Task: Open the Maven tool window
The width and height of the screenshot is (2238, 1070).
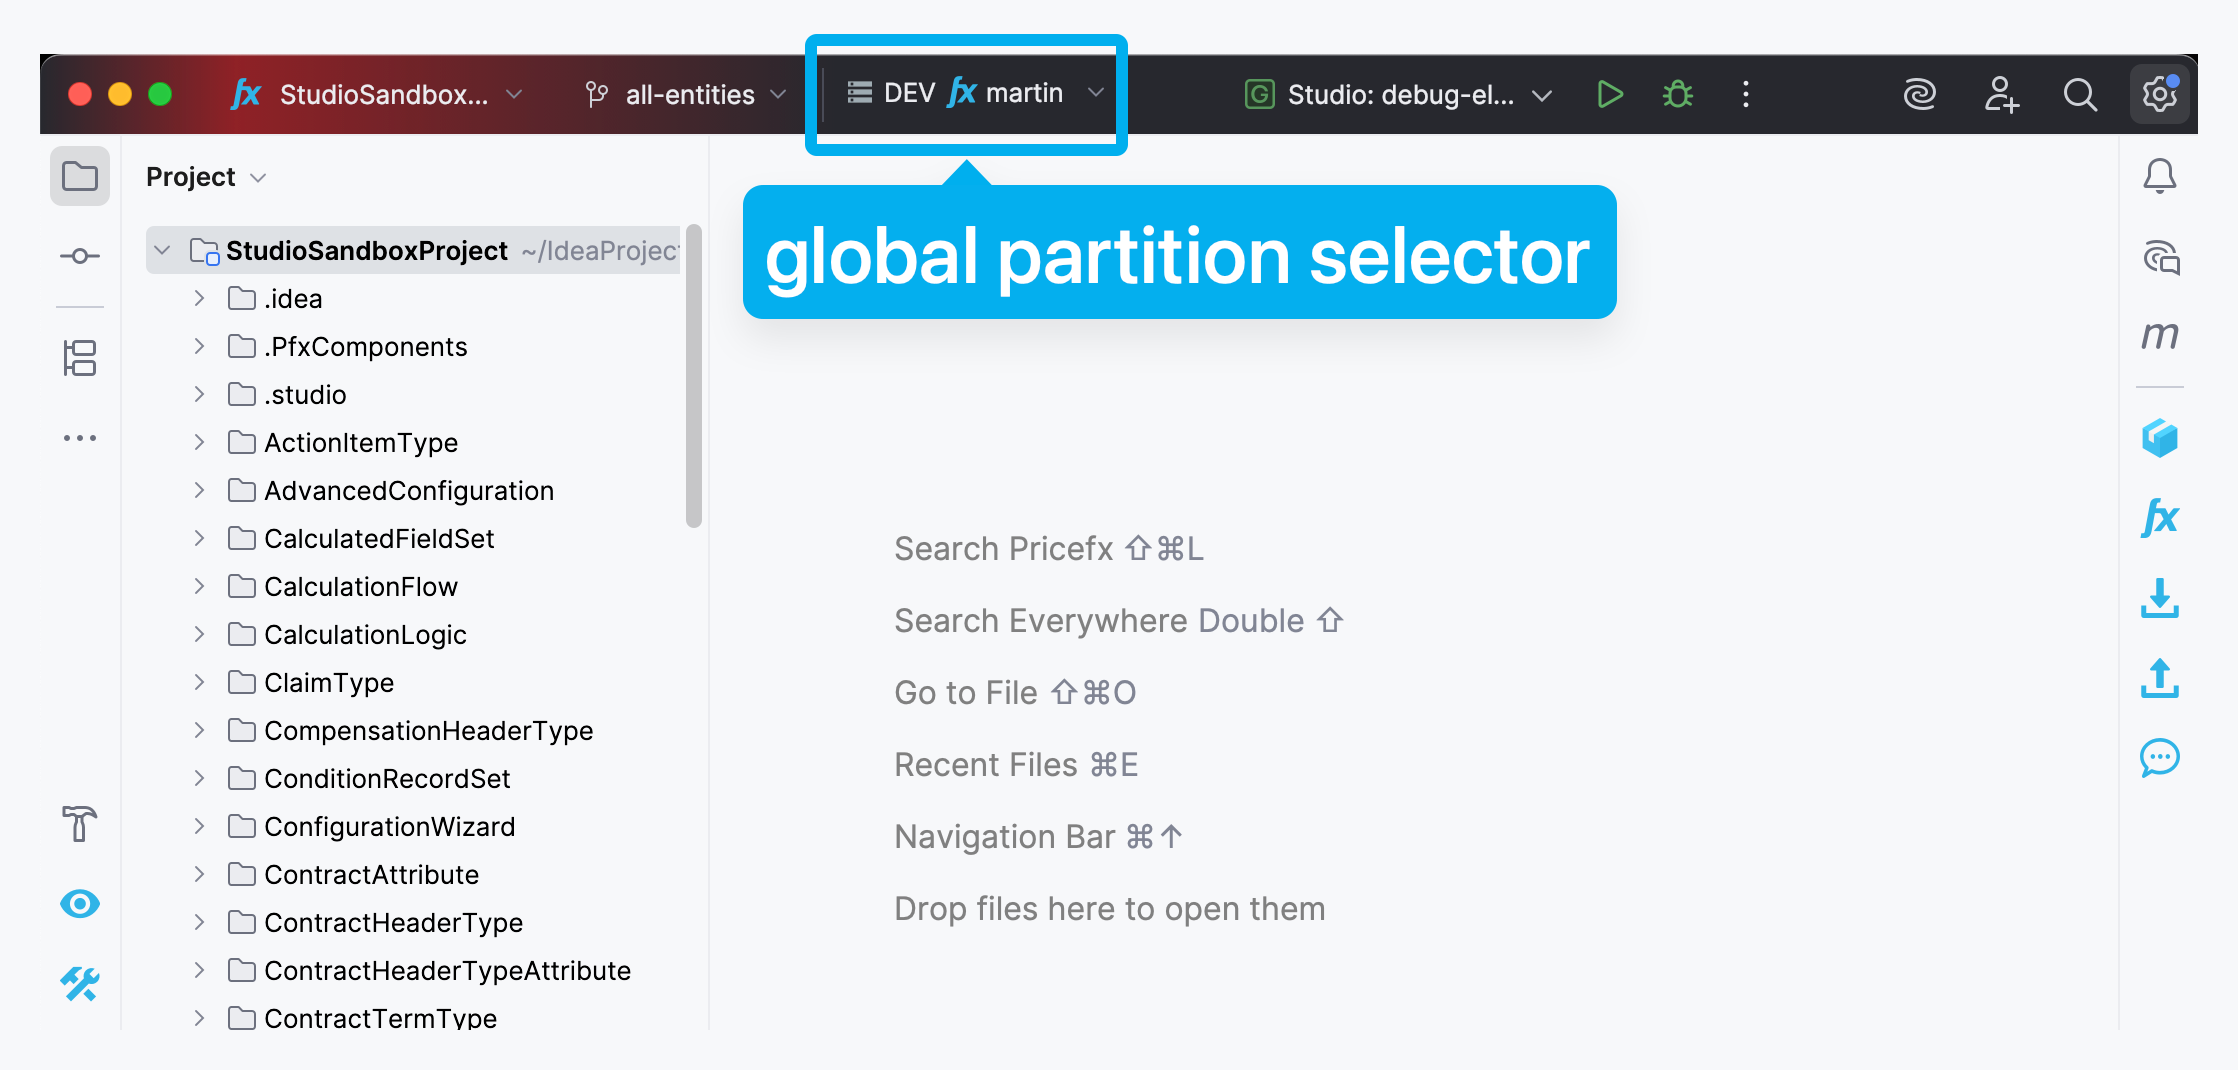Action: [2159, 336]
